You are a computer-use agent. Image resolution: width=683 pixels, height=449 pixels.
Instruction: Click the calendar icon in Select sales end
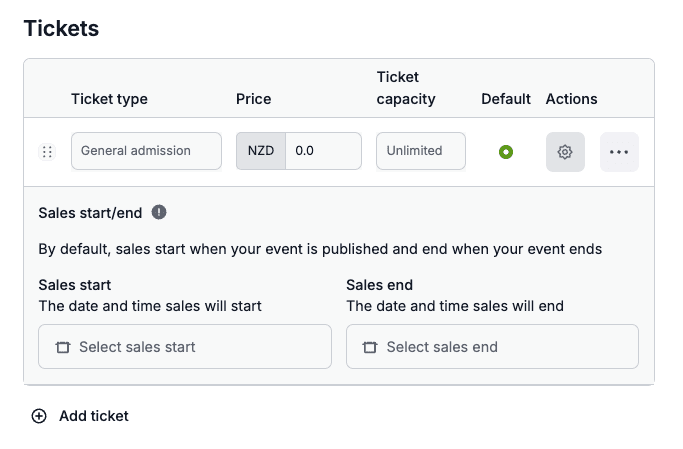[x=370, y=347]
